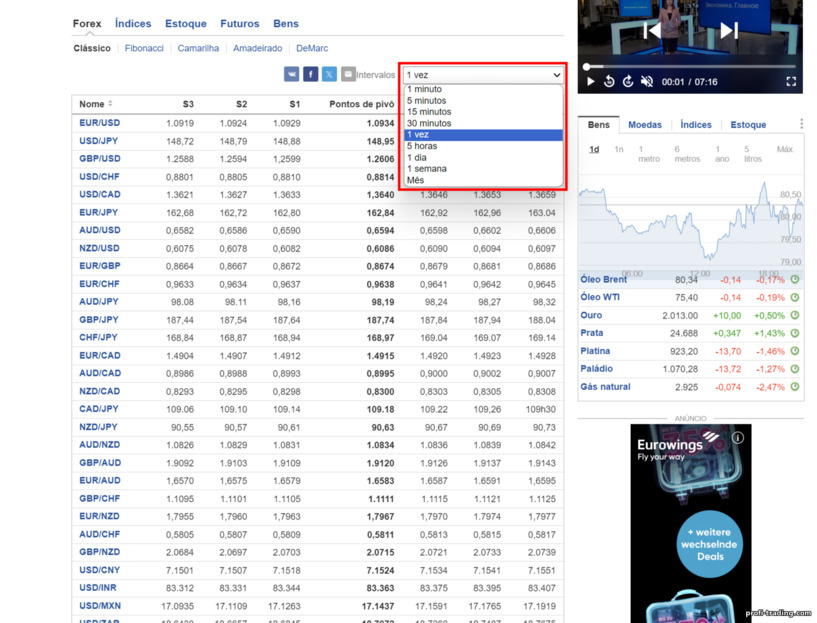The height and width of the screenshot is (623, 817).
Task: Click the video progress bar
Action: point(690,67)
